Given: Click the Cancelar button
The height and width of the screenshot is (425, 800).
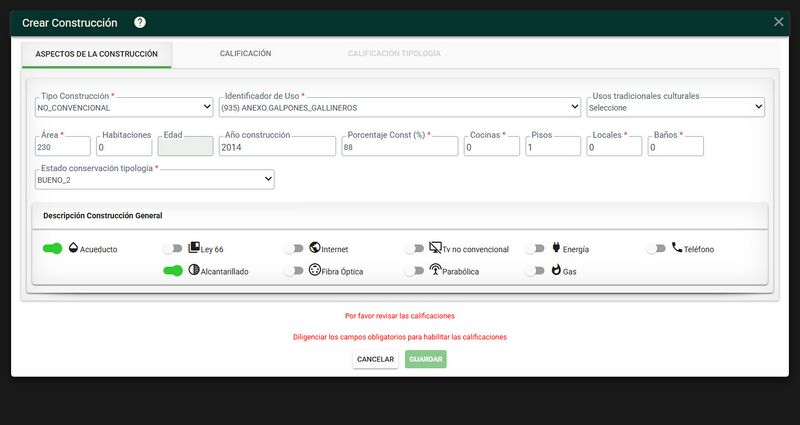Looking at the screenshot, I should [376, 359].
